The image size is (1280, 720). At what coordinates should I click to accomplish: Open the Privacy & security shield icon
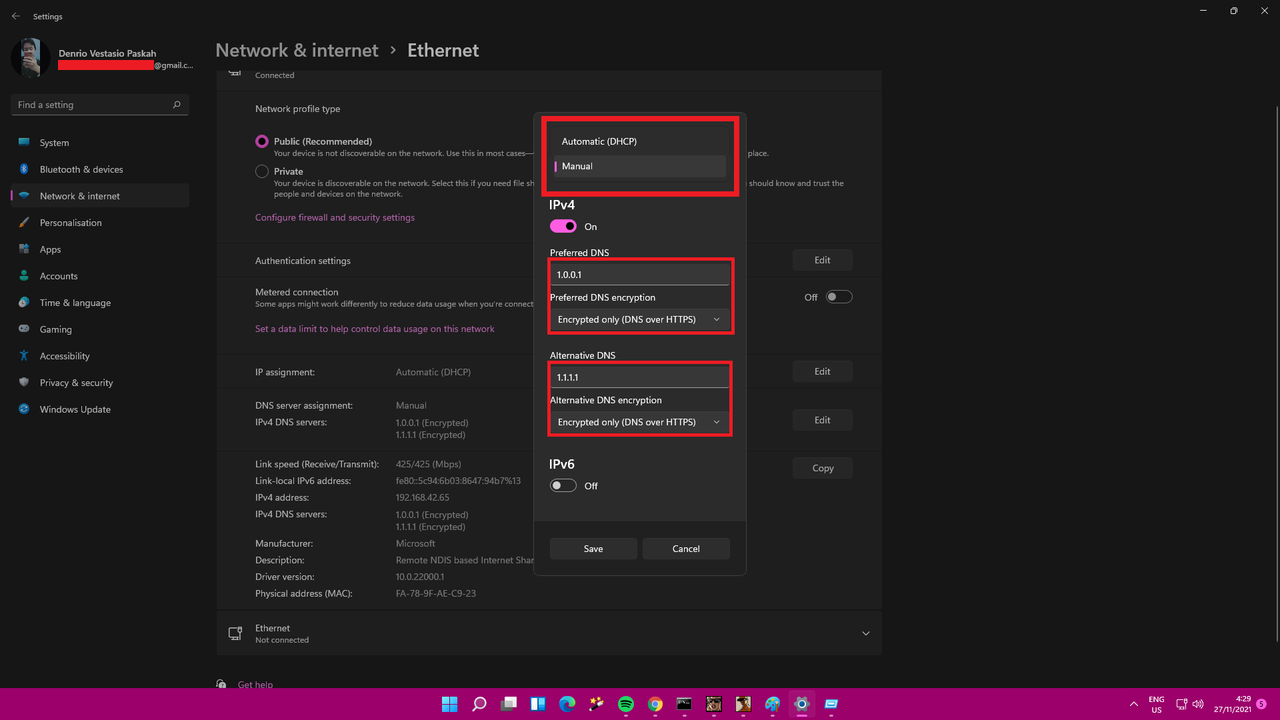click(x=24, y=383)
